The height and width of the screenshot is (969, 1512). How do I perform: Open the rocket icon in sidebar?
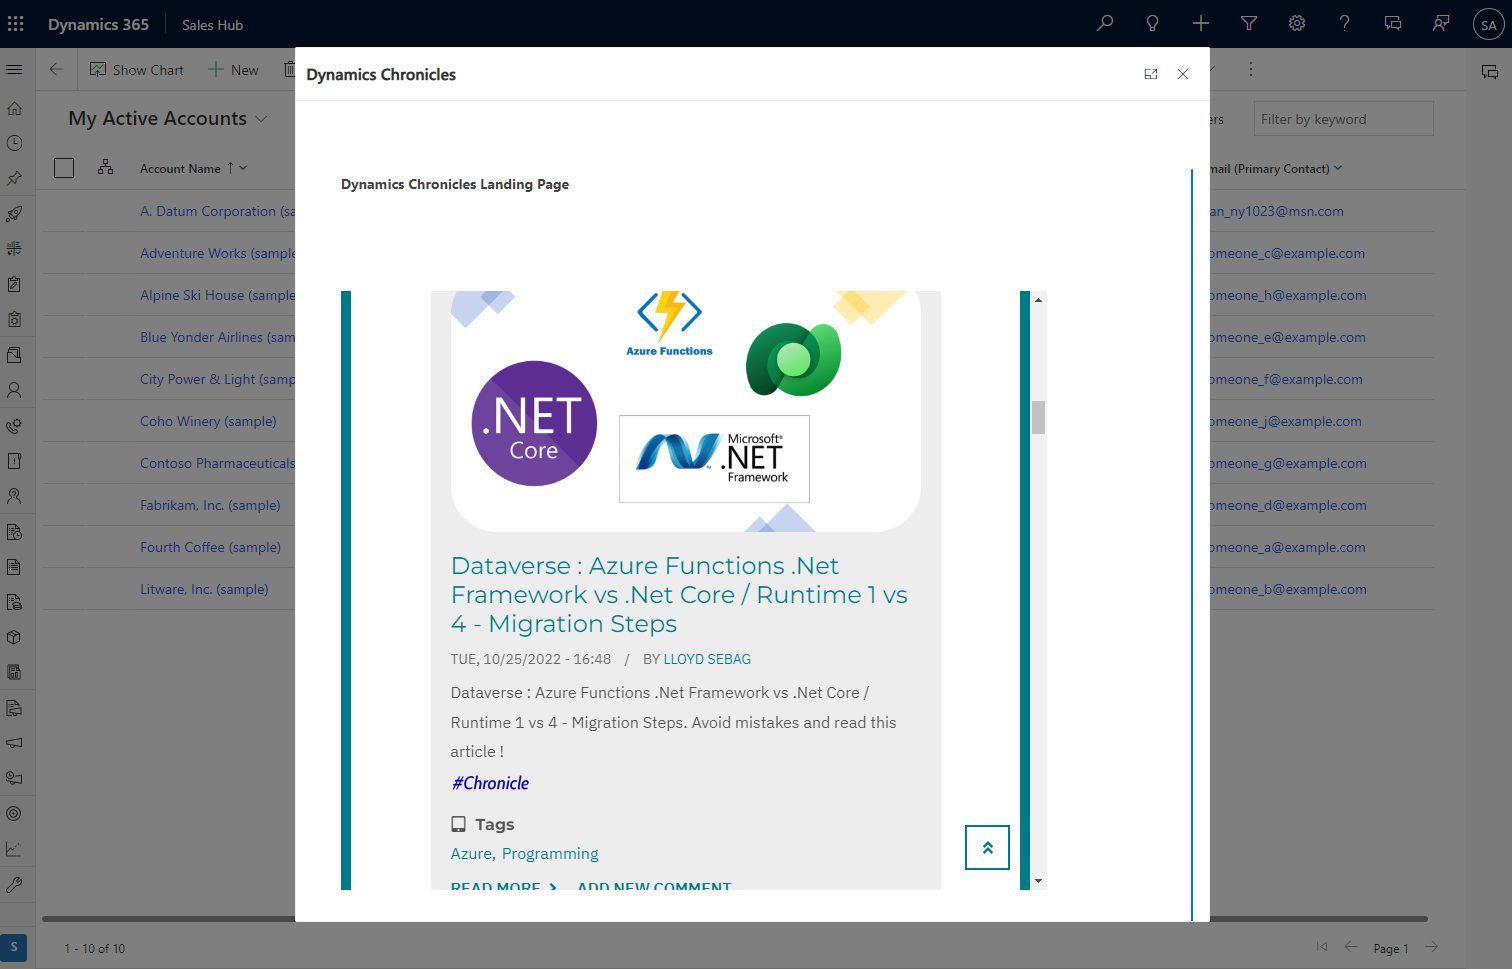point(14,214)
